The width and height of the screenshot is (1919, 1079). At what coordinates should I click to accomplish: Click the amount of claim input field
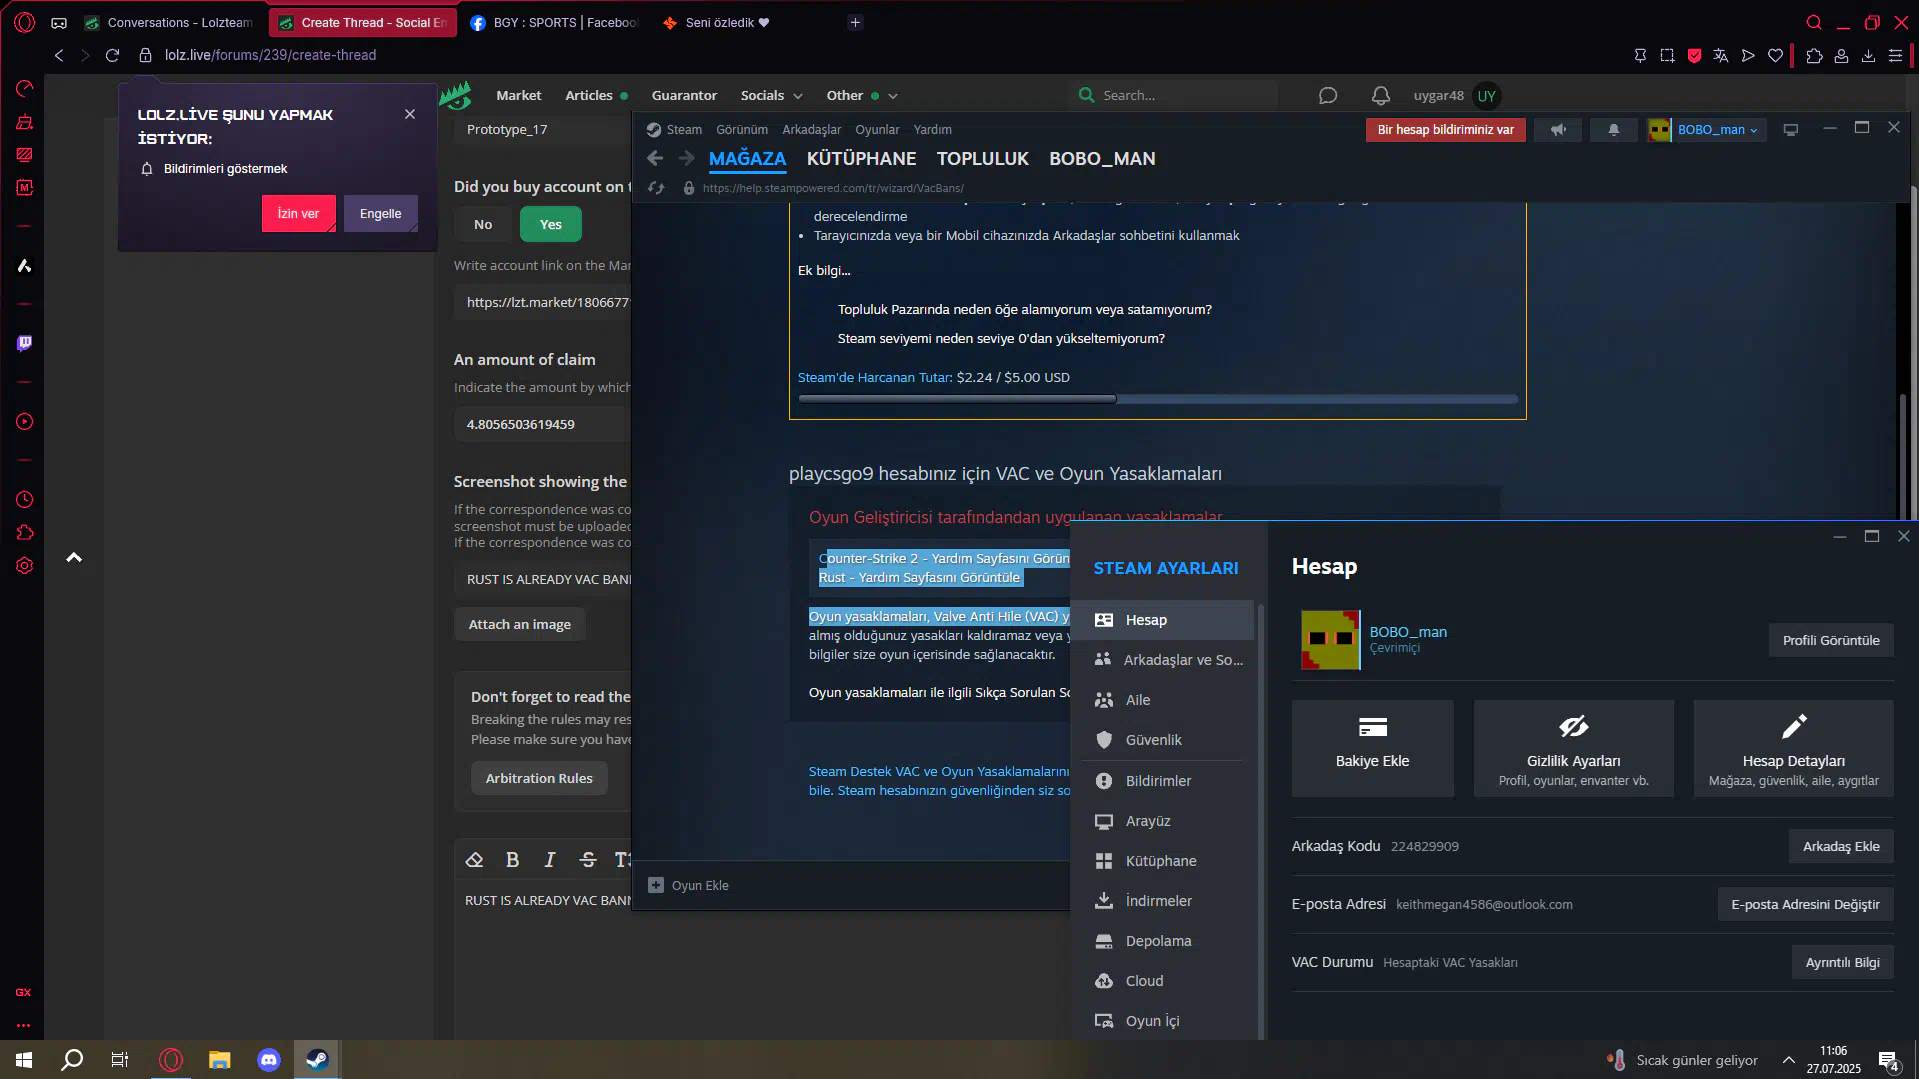(542, 425)
